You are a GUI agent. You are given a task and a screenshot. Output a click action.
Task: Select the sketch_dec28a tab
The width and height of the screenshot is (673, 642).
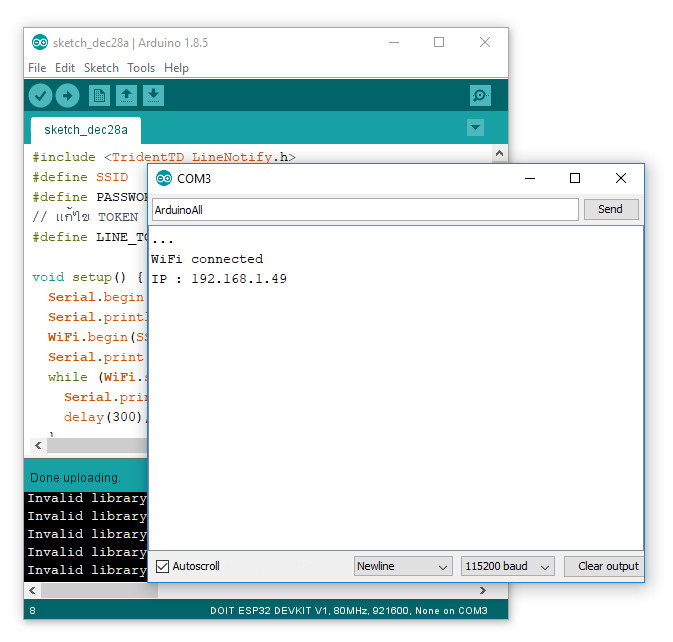click(x=86, y=130)
